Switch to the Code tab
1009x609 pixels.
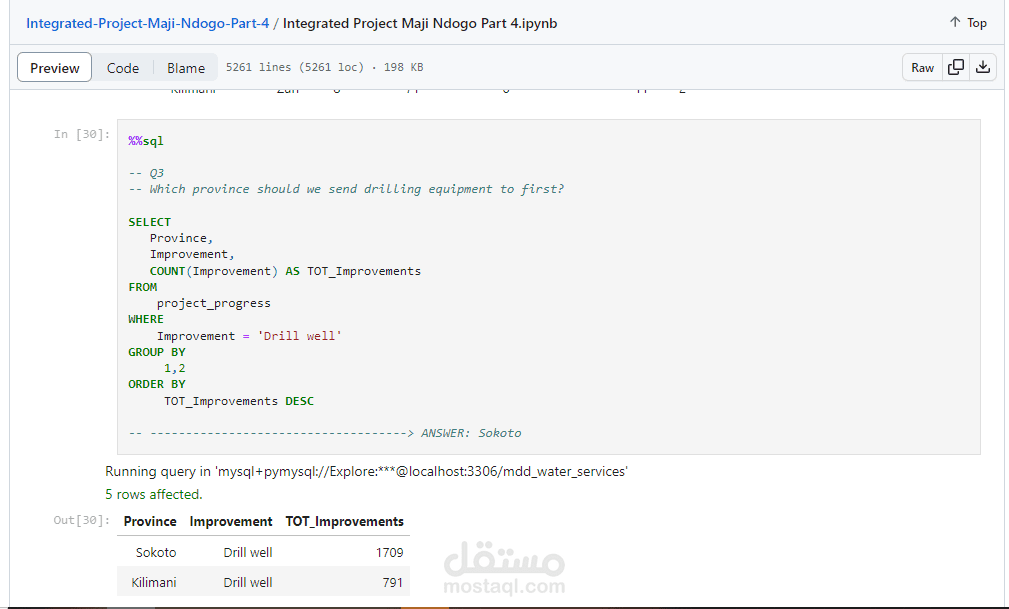pyautogui.click(x=123, y=68)
